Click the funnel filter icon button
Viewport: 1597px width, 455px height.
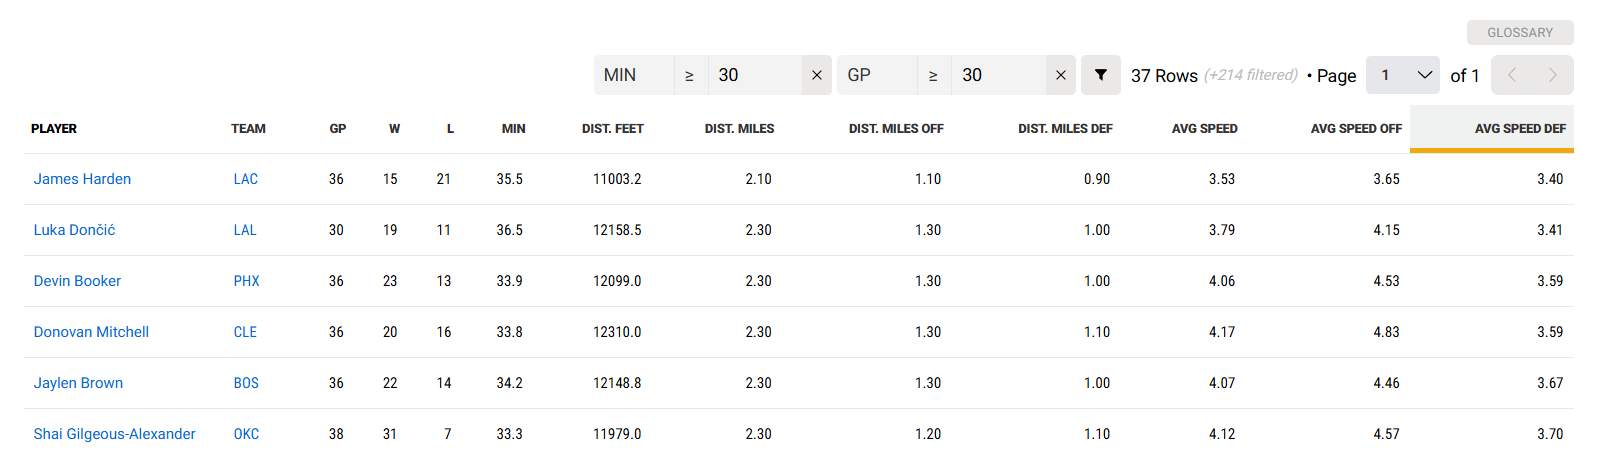click(x=1100, y=75)
